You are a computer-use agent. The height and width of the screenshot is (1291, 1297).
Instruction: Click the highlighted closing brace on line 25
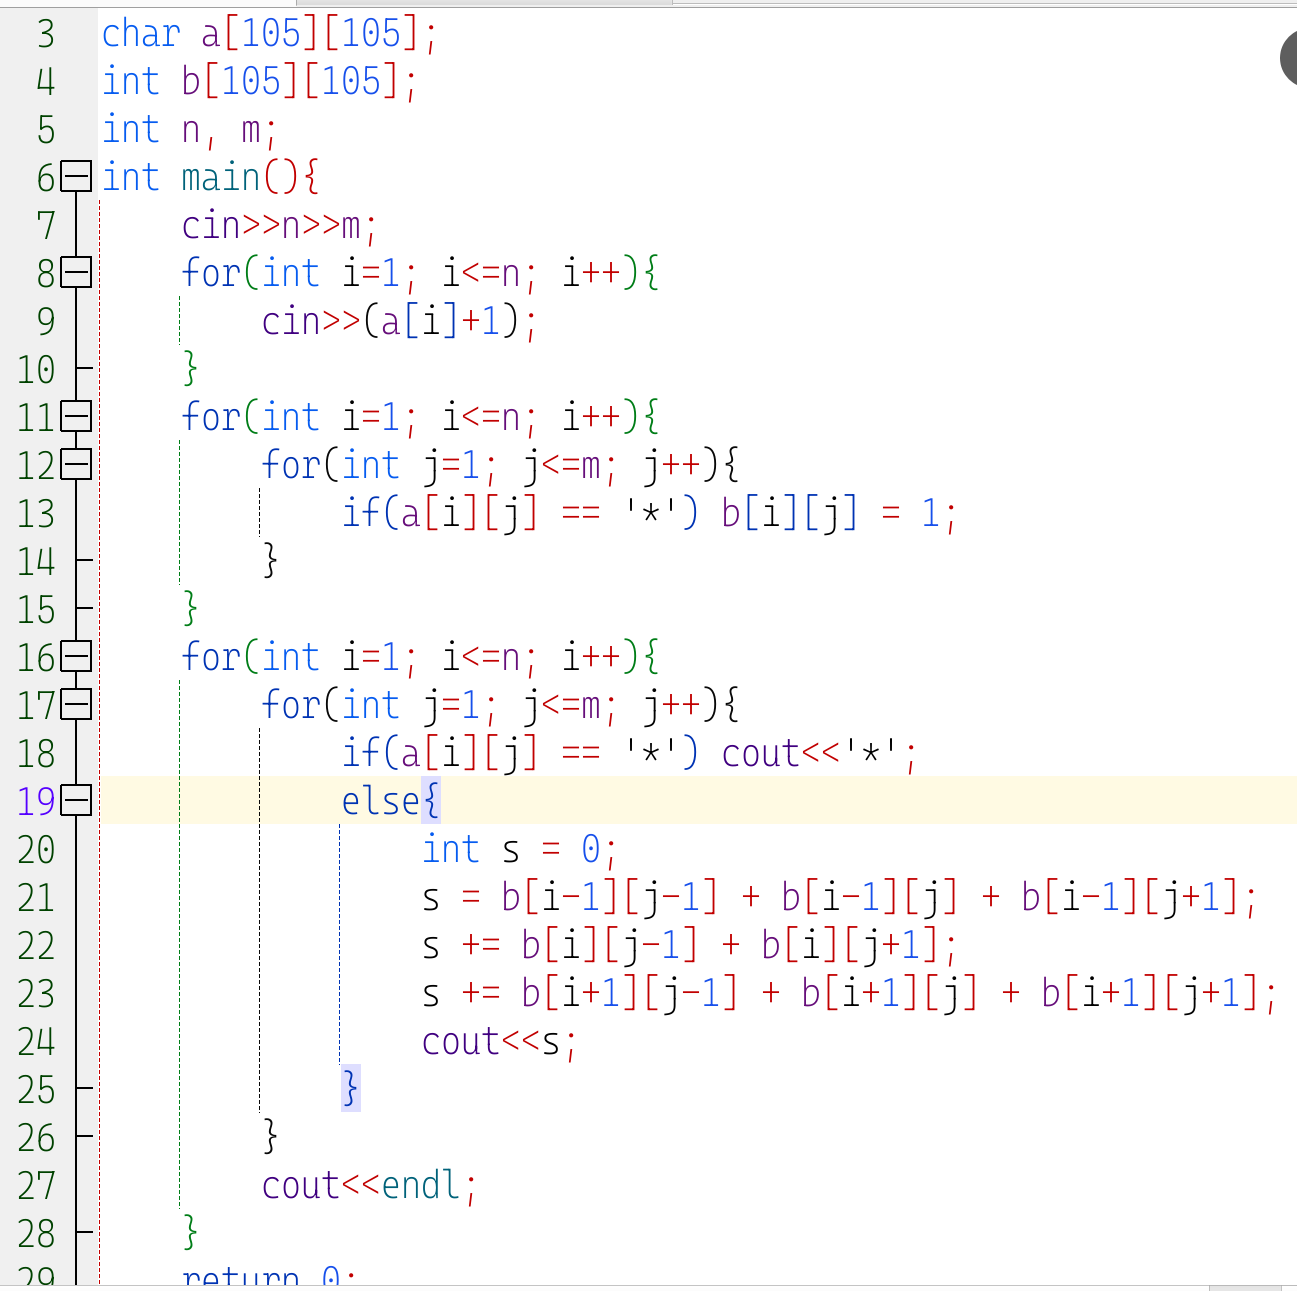click(x=350, y=1088)
